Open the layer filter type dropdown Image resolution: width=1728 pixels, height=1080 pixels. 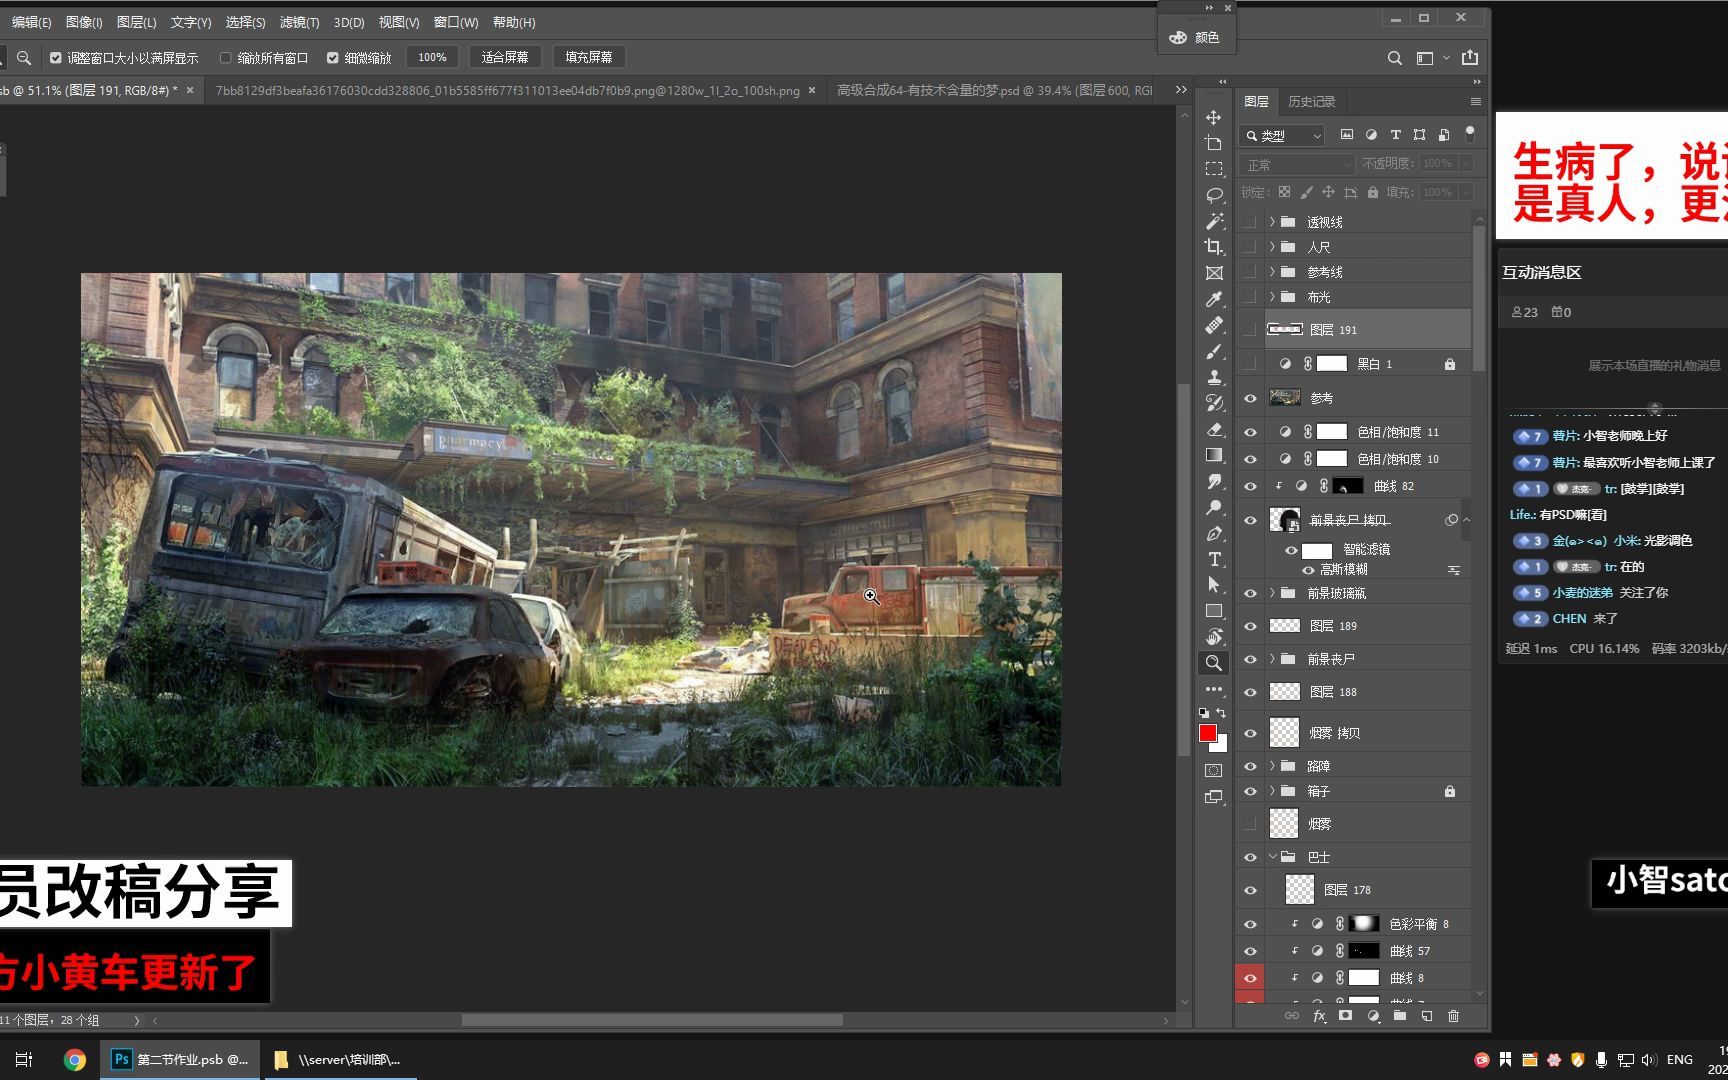point(1283,135)
